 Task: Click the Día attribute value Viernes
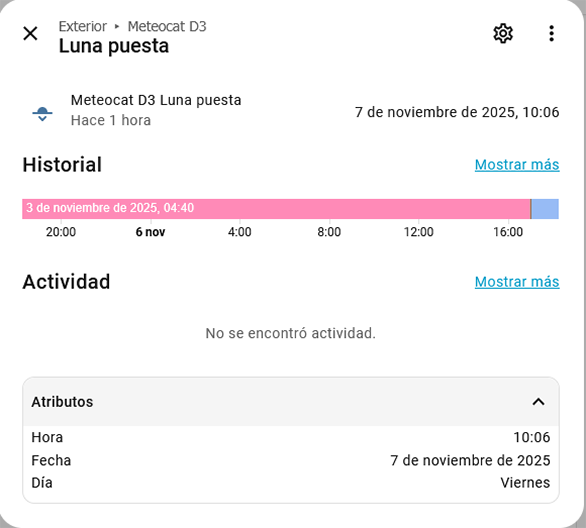tap(525, 483)
